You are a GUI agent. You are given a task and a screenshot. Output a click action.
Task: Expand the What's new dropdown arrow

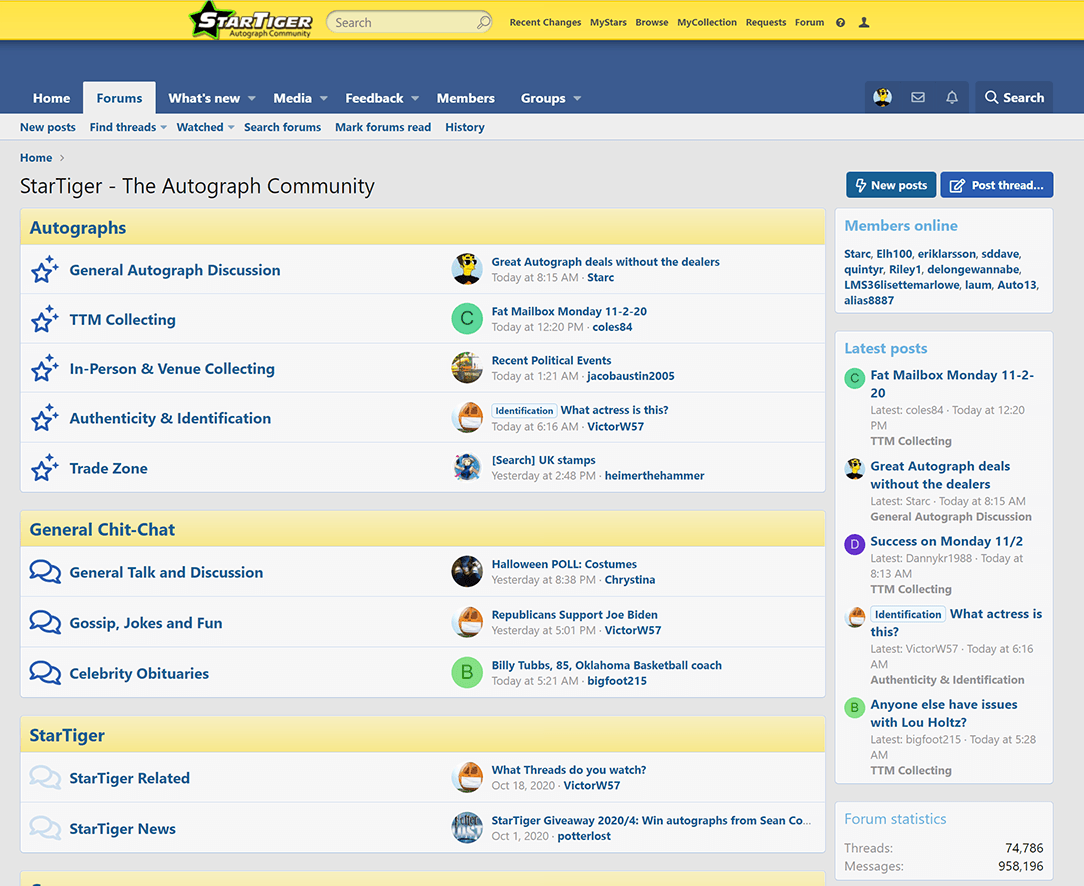click(x=252, y=98)
